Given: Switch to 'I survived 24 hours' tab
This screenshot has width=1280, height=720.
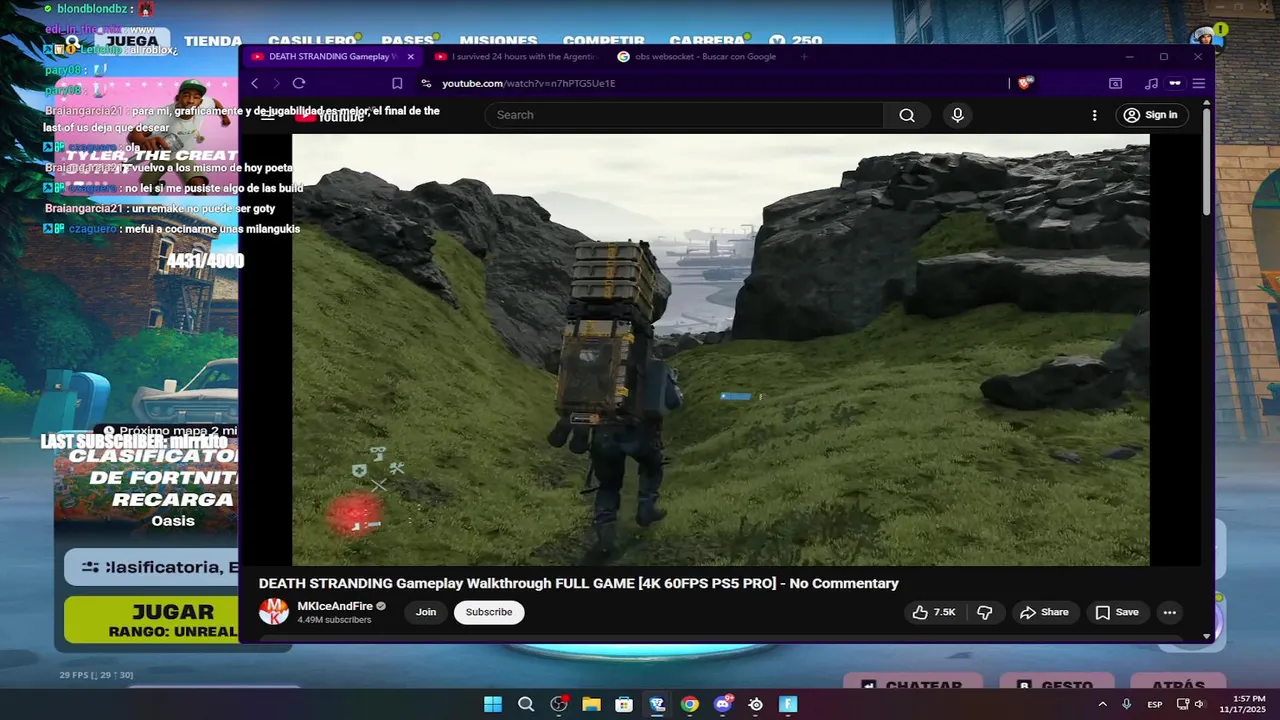Looking at the screenshot, I should click(x=516, y=57).
